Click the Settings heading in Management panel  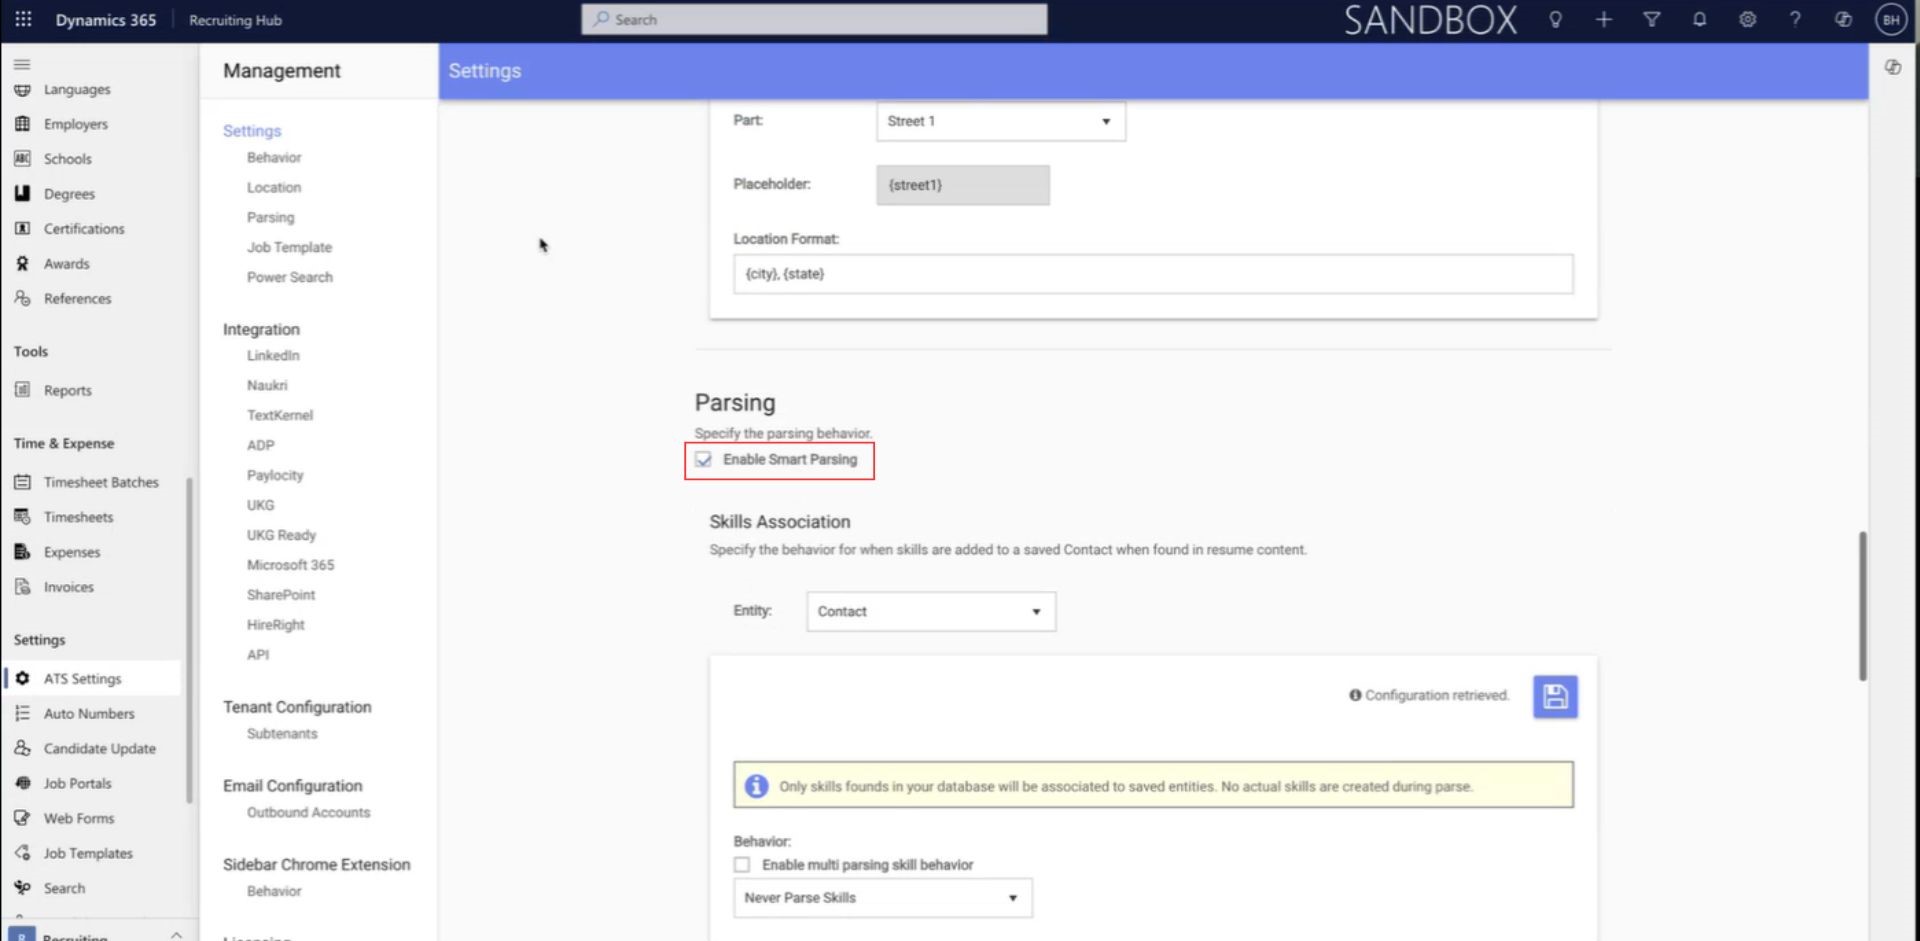(252, 131)
